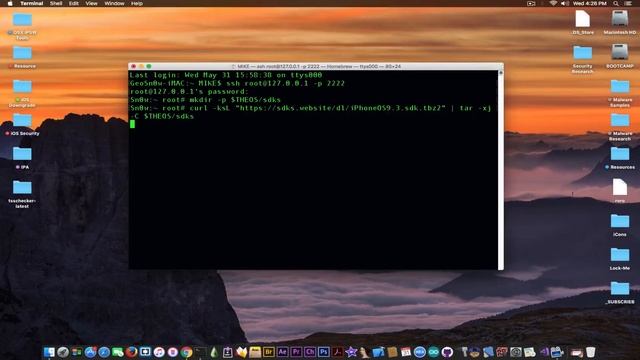Screen dimensions: 640x360
Task: Click the green cursor block in Terminal
Action: [132, 124]
